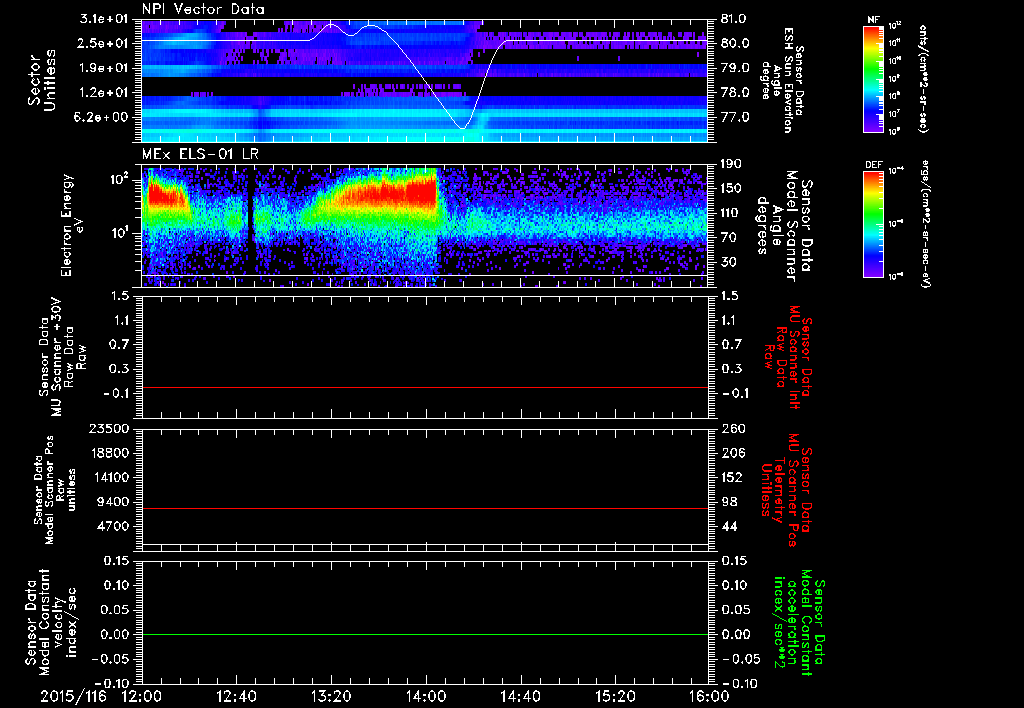Click the 30 scanner angle tick
This screenshot has width=1024, height=708.
[729, 262]
